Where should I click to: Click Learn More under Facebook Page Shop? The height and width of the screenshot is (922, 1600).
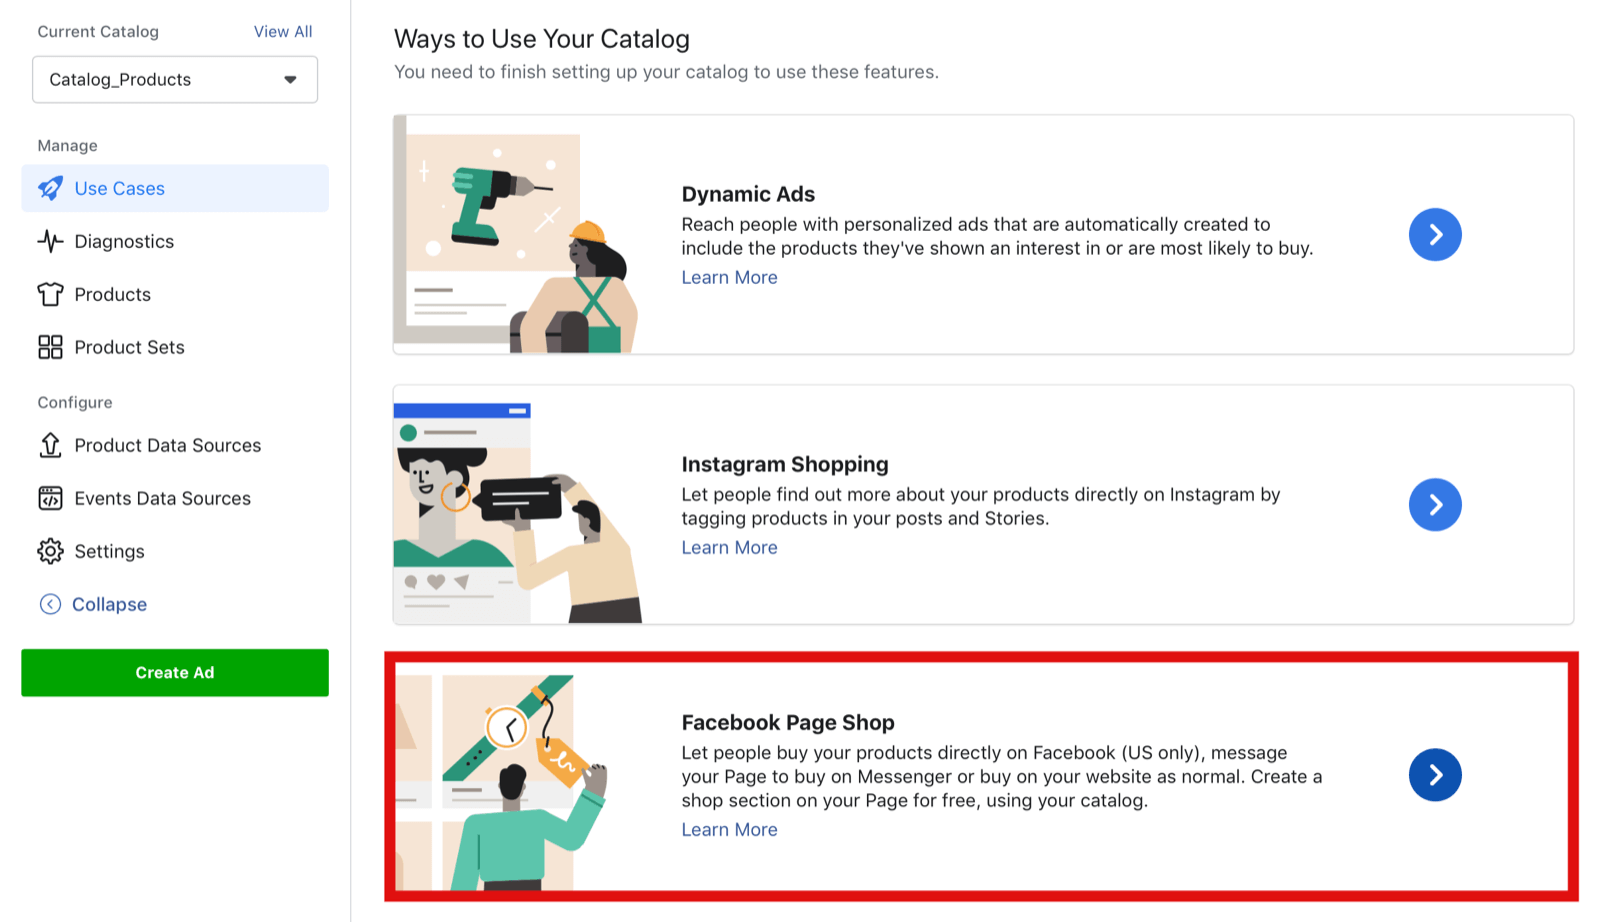(729, 830)
